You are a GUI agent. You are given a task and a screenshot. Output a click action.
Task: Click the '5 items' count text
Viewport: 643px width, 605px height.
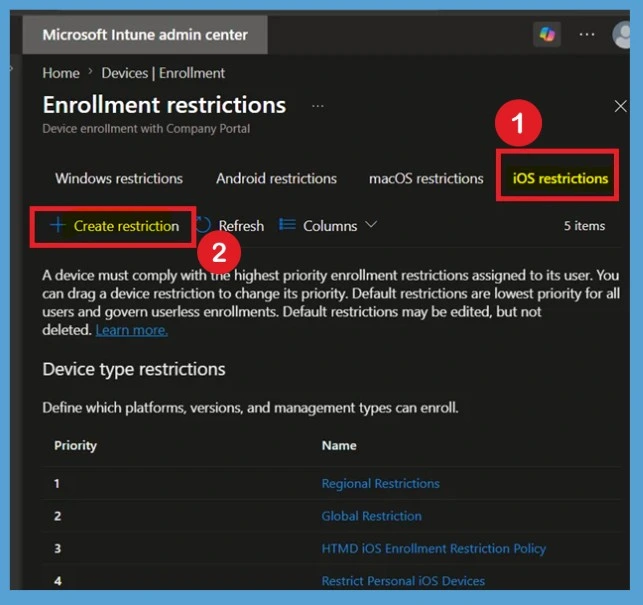click(x=584, y=226)
